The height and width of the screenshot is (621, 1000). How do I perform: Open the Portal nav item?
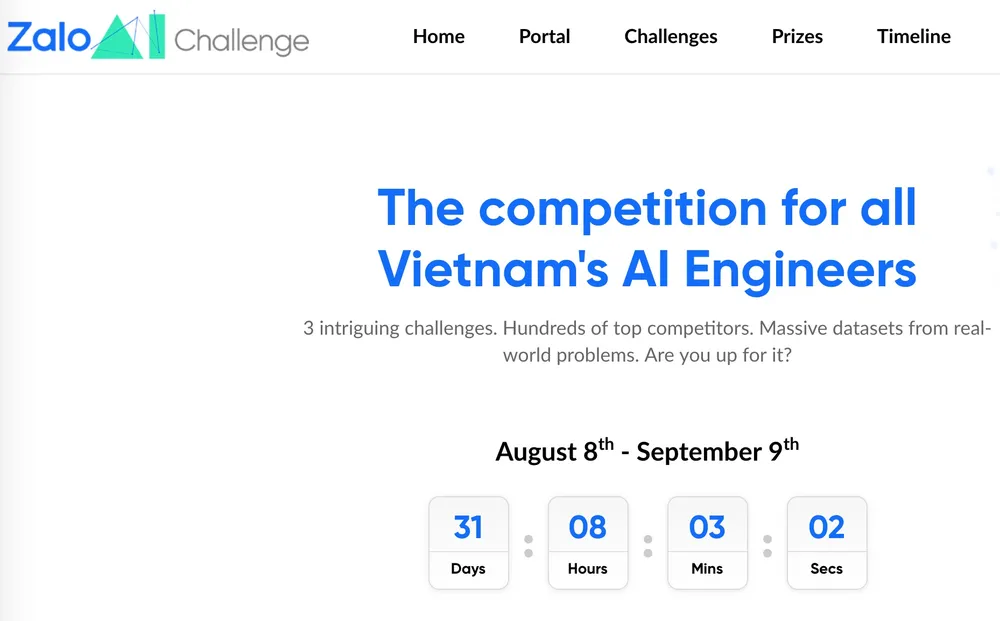pos(545,36)
